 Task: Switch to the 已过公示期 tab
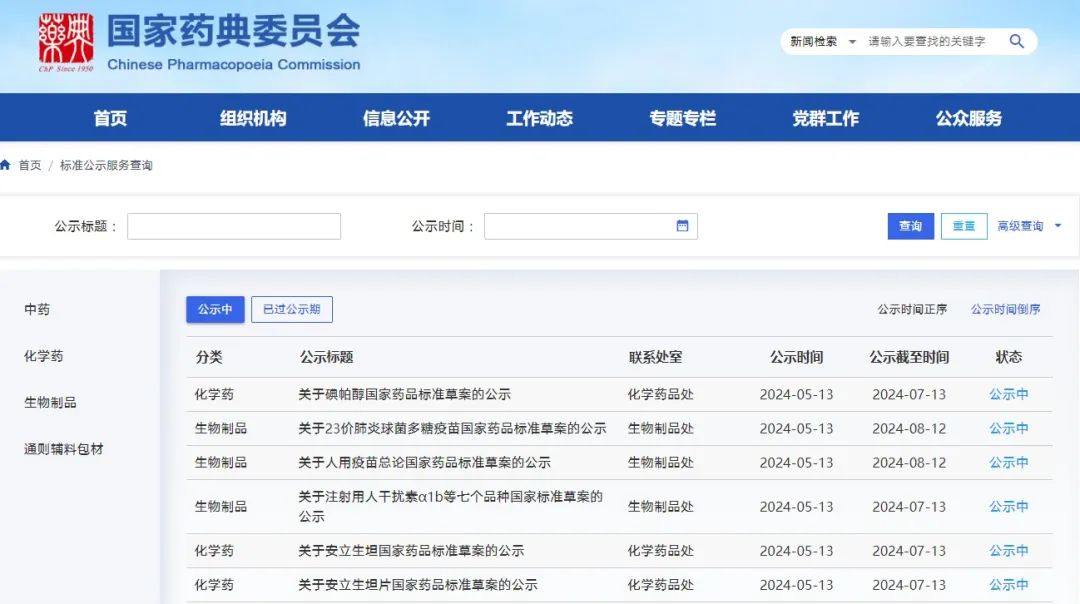291,310
